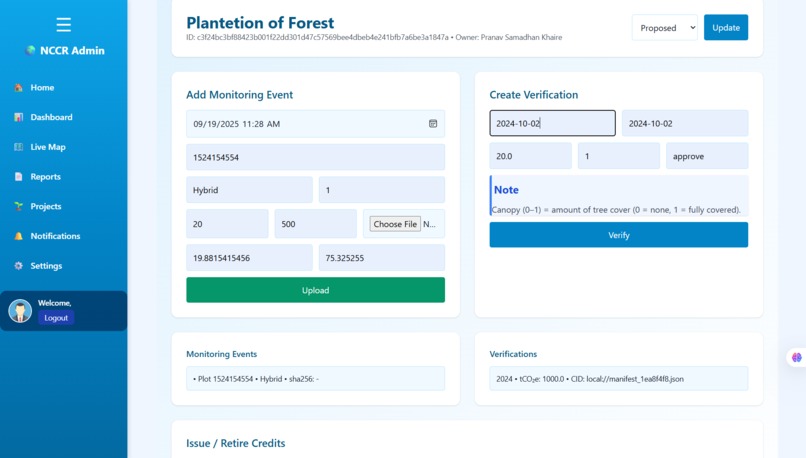
Task: Click the Verifications heading
Action: [513, 354]
